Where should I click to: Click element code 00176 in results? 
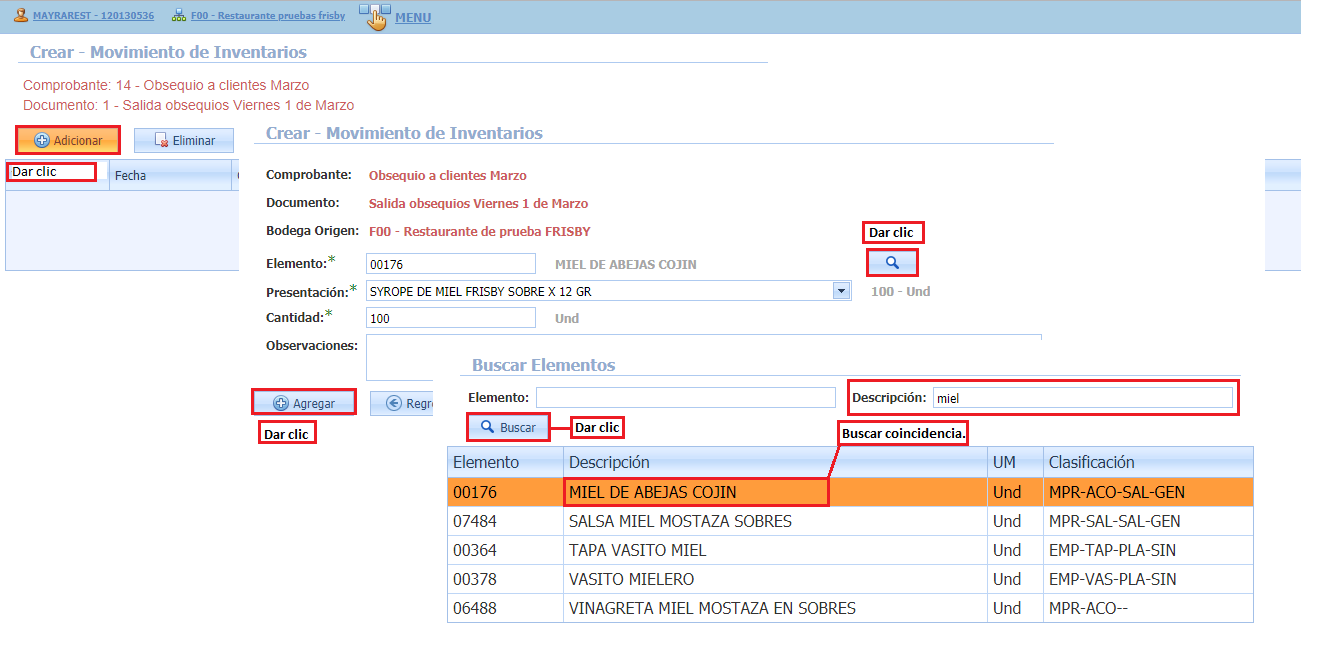(475, 493)
